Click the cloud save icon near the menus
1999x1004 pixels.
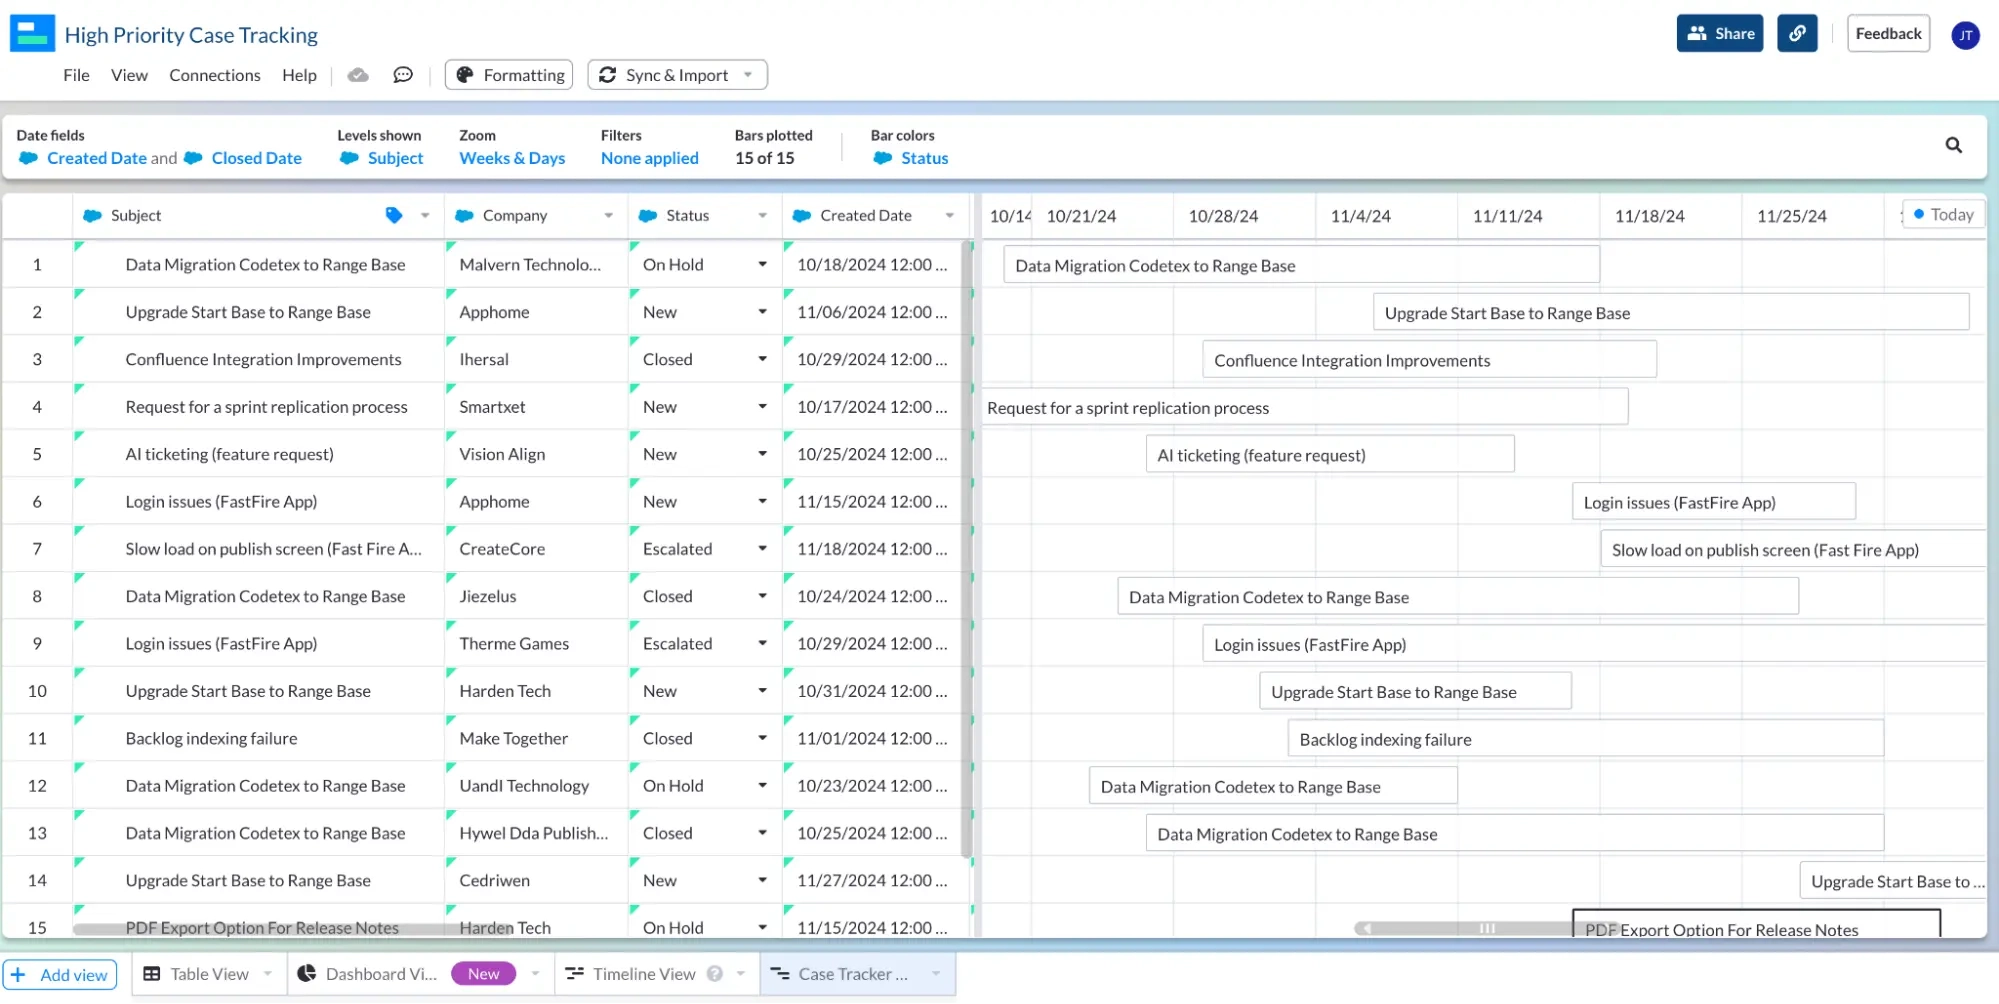[x=358, y=74]
